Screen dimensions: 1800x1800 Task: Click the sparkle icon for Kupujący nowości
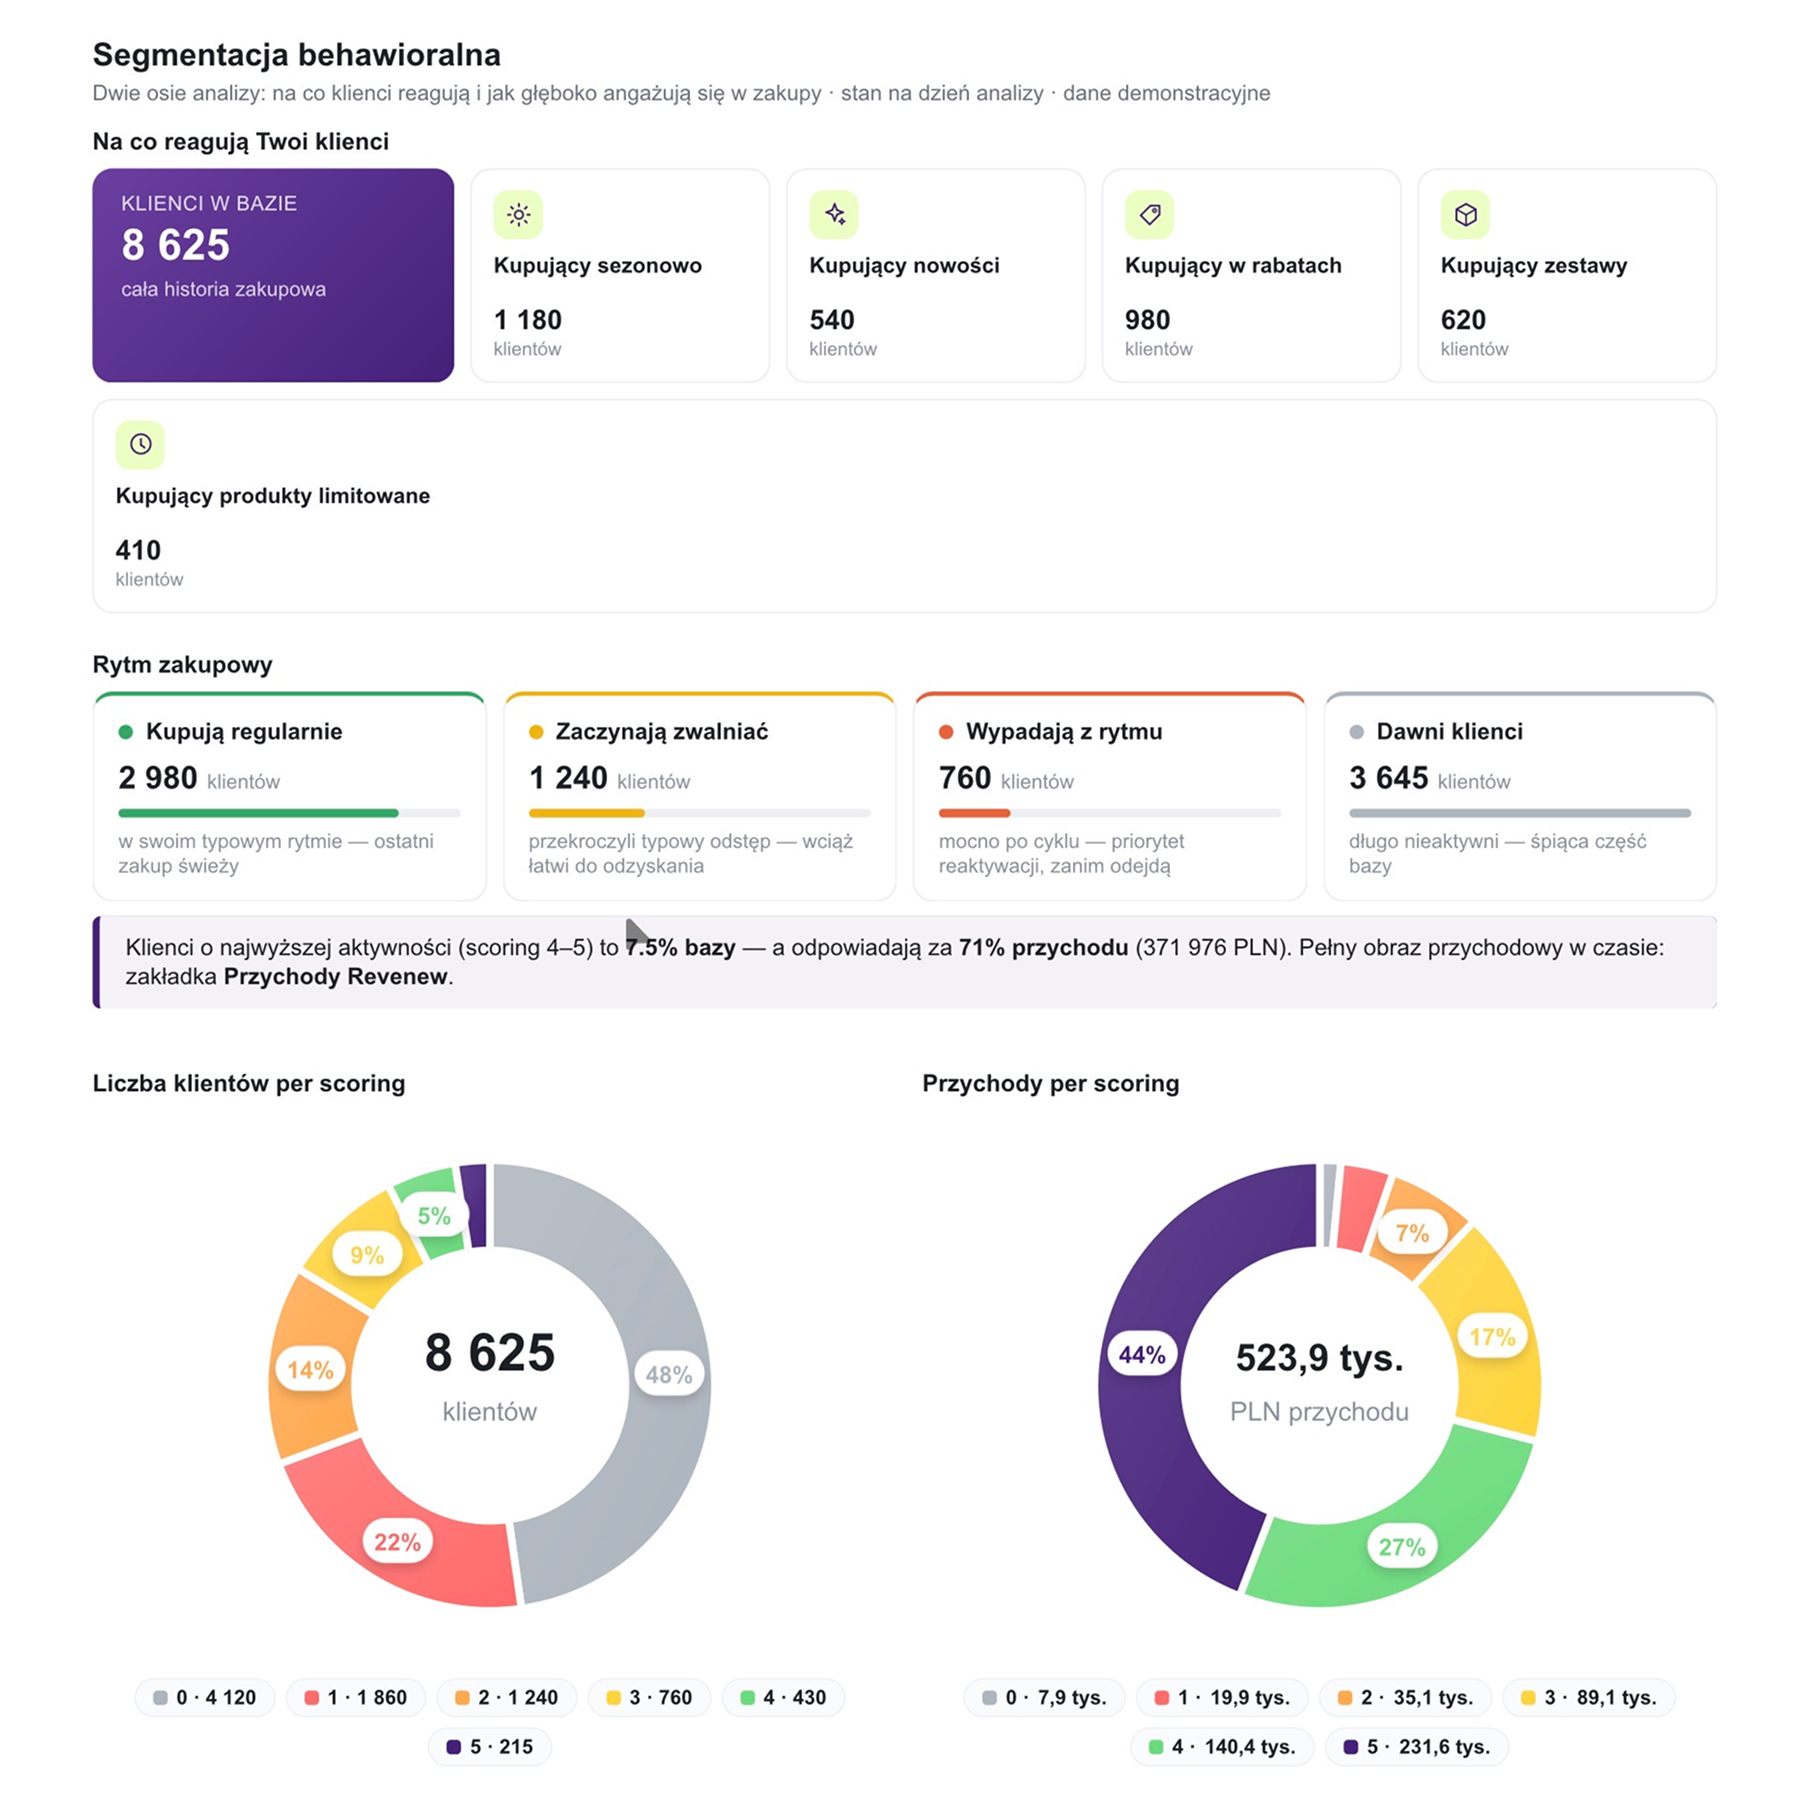(x=834, y=214)
